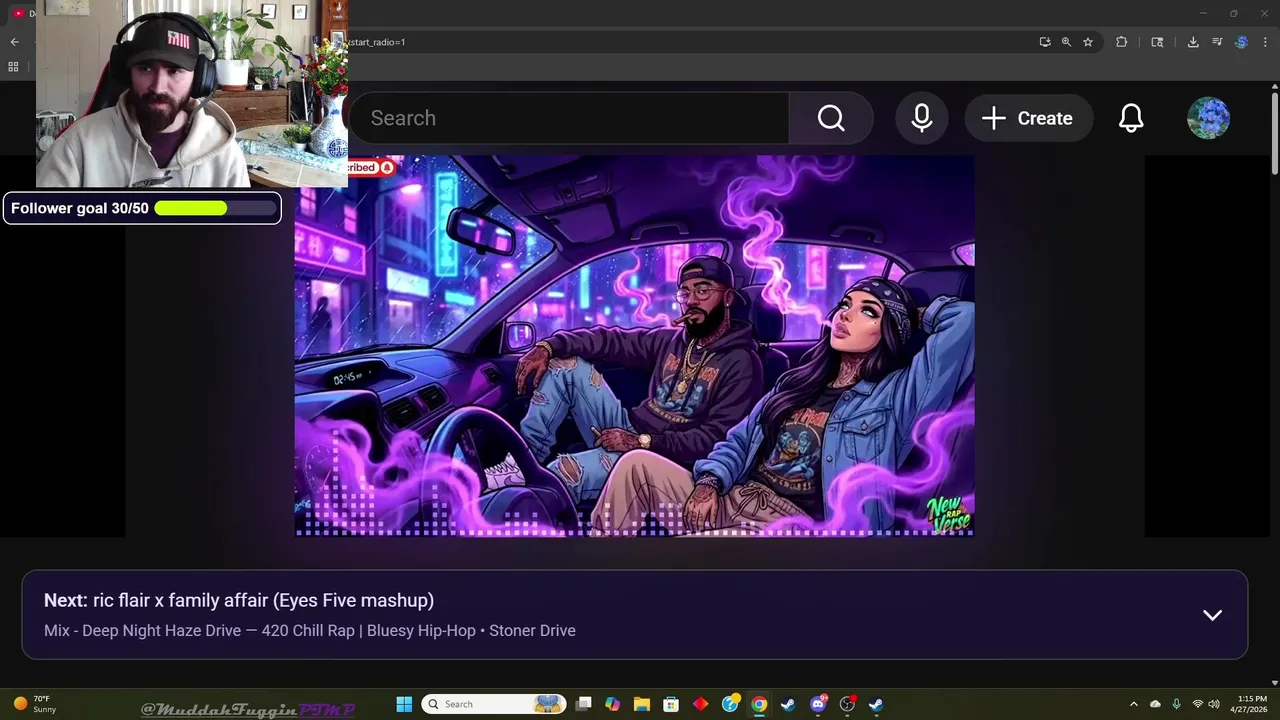The image size is (1280, 720).
Task: Open YouTube notifications bell
Action: point(1131,118)
